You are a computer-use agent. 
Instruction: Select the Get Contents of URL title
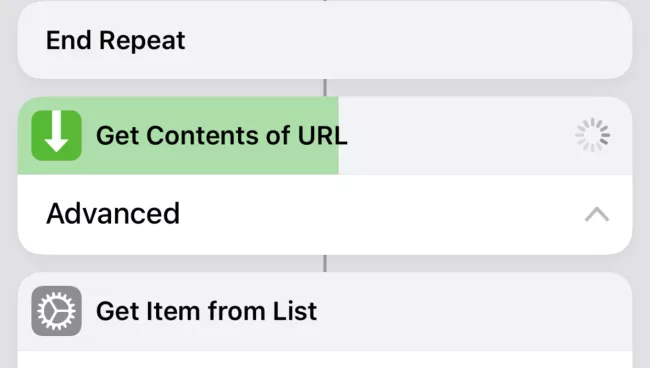point(221,136)
